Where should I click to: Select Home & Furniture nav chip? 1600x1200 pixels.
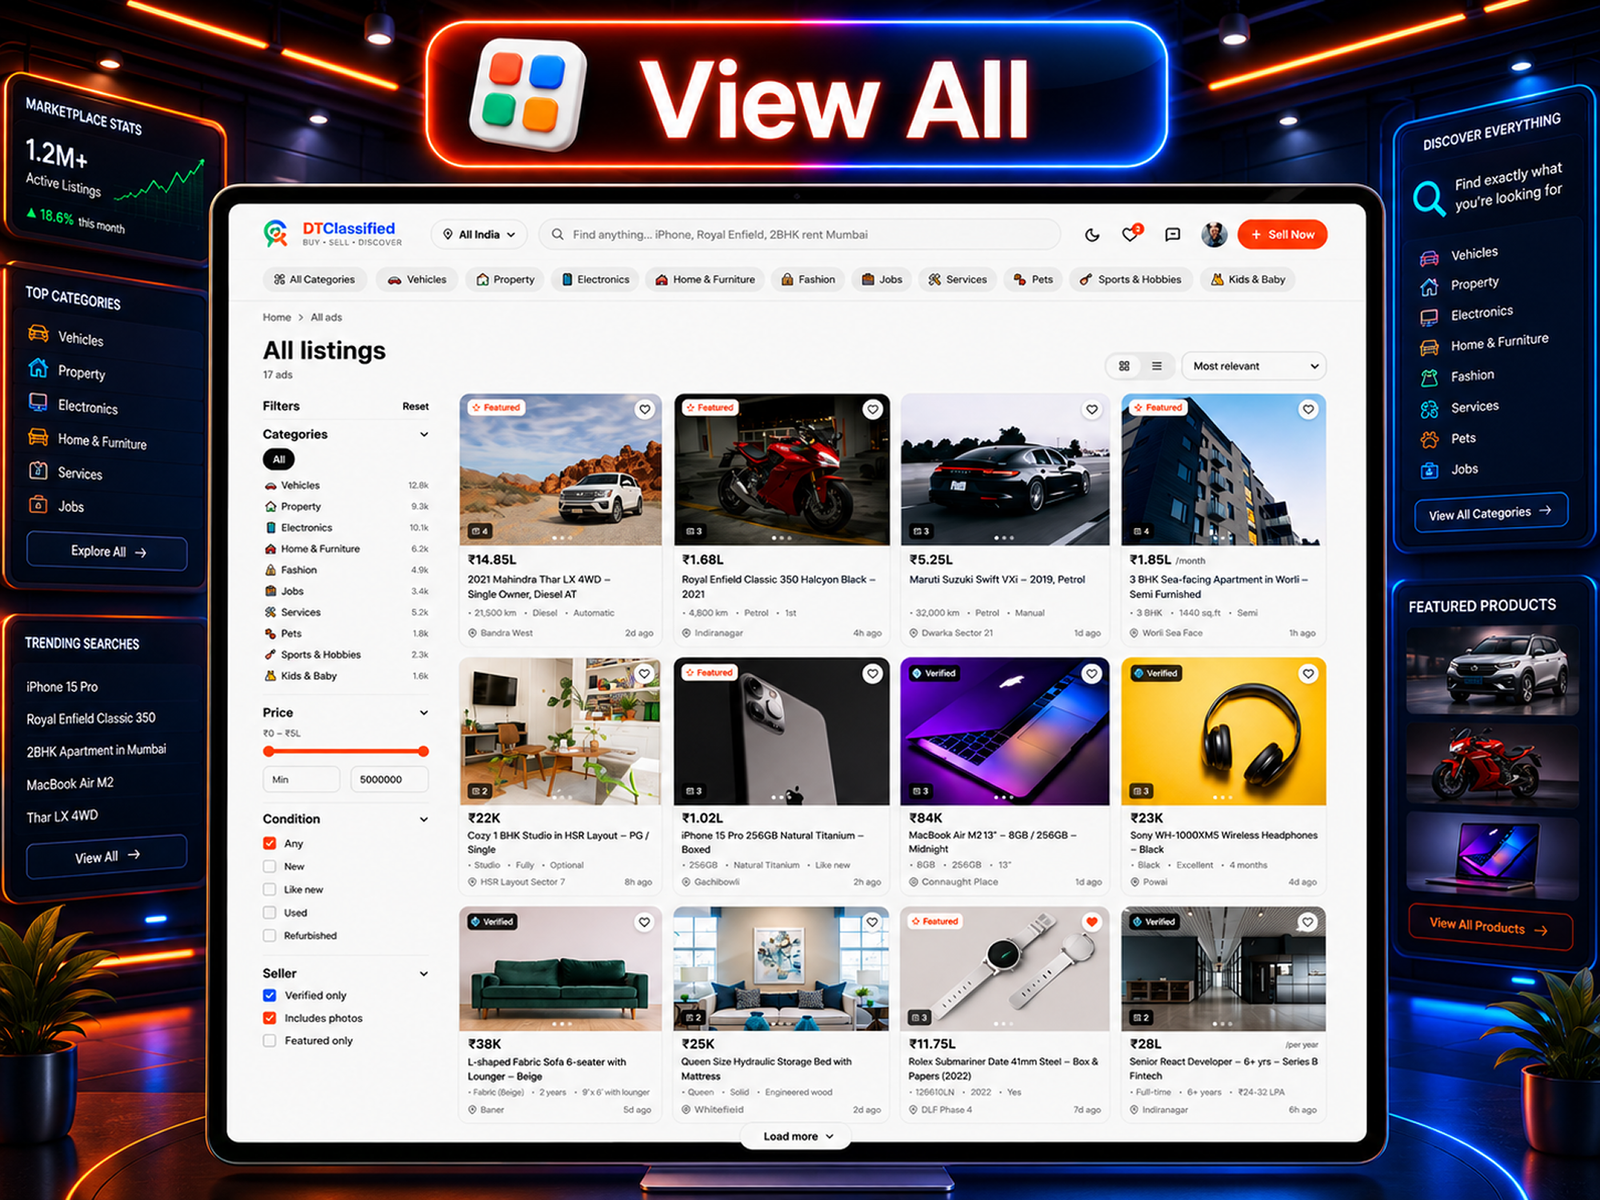coord(705,280)
